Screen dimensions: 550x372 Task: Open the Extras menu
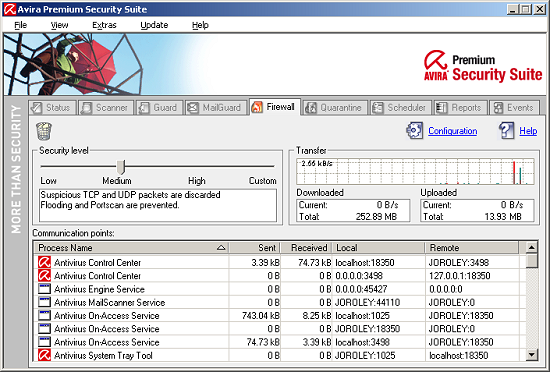[x=104, y=25]
